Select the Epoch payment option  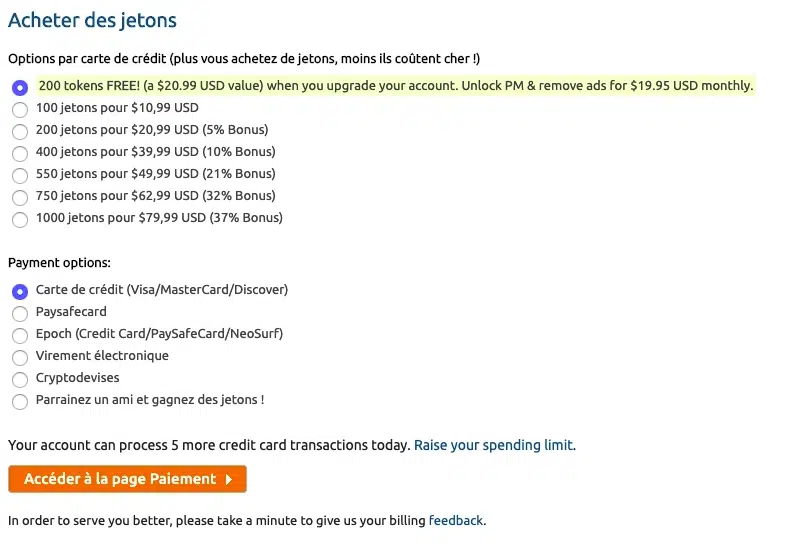pyautogui.click(x=20, y=335)
